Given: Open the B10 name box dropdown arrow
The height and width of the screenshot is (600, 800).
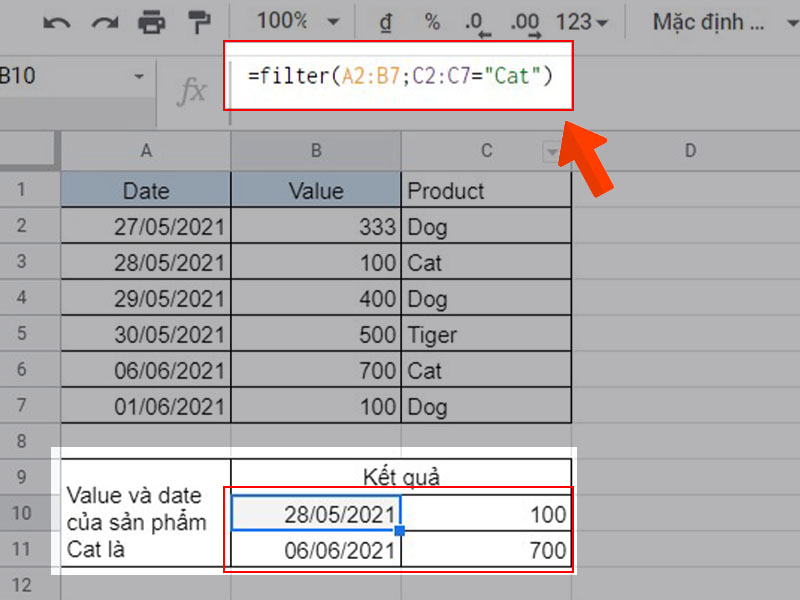Looking at the screenshot, I should (139, 77).
